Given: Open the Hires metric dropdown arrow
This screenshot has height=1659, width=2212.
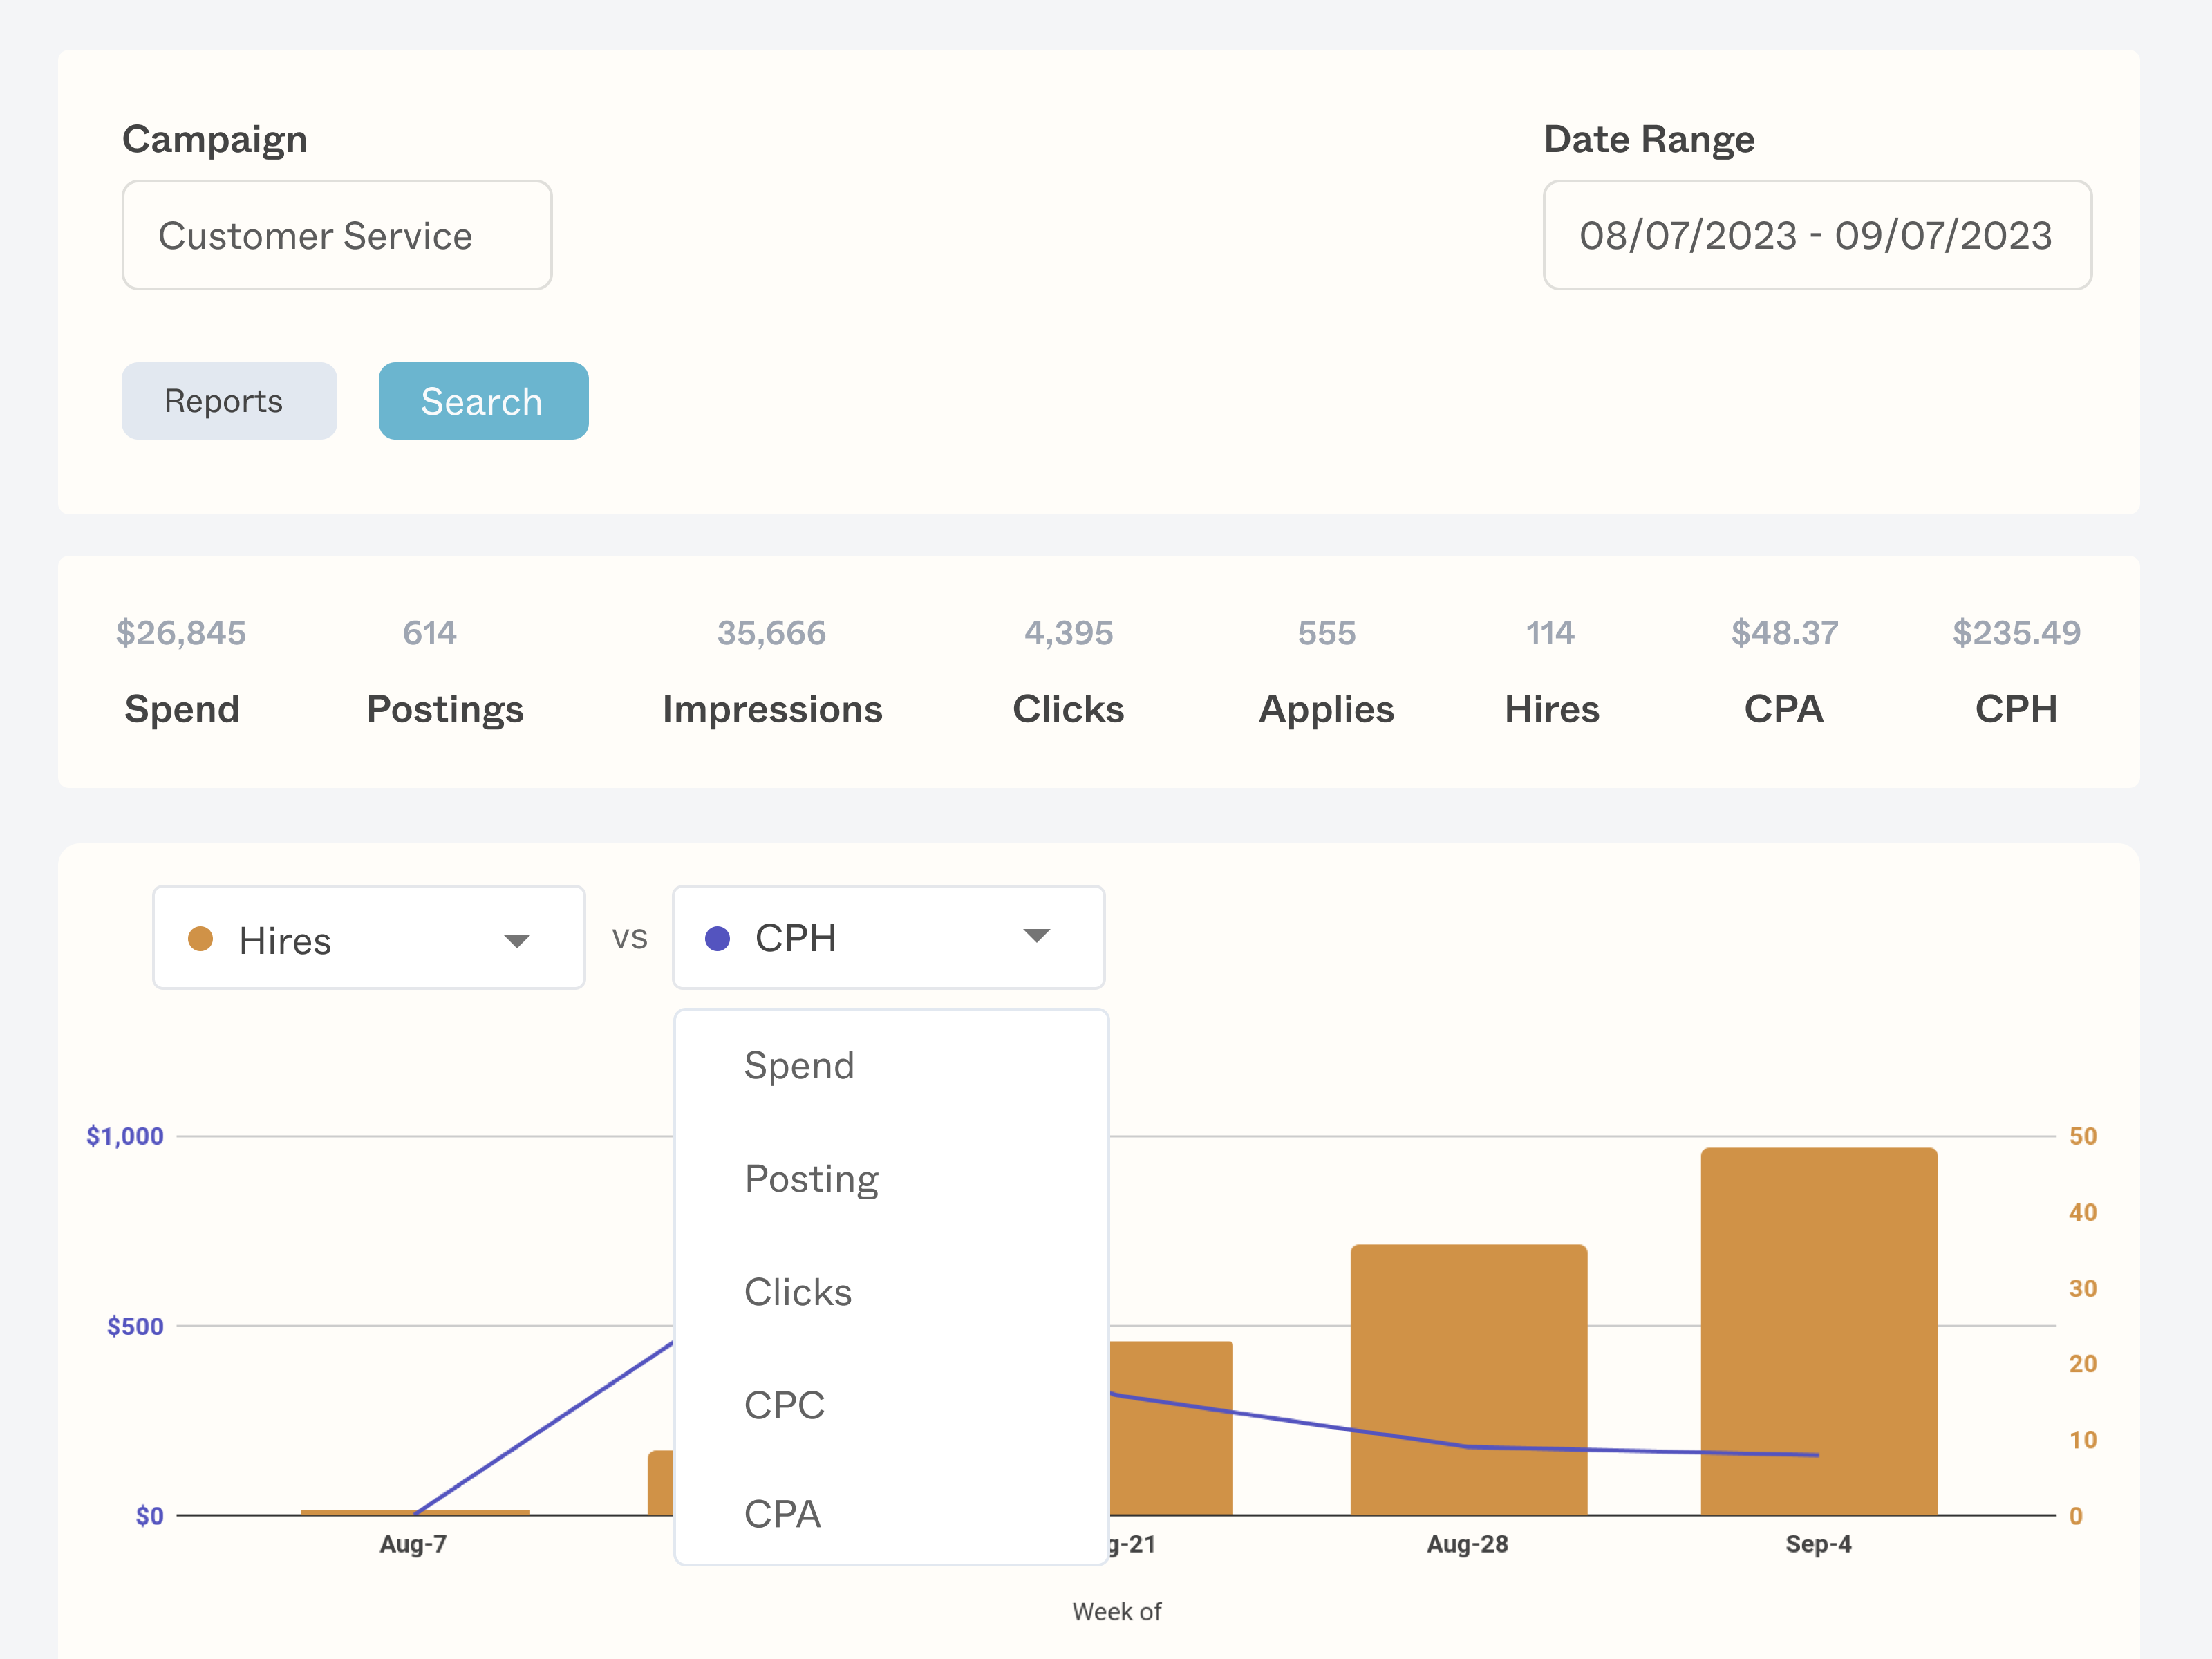Looking at the screenshot, I should tap(516, 940).
